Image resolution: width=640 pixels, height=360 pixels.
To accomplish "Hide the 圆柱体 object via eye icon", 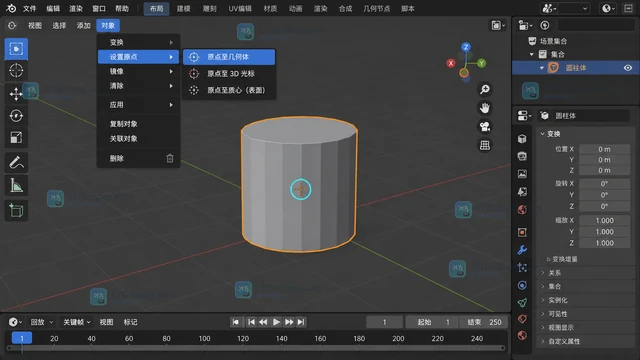I will tap(628, 68).
